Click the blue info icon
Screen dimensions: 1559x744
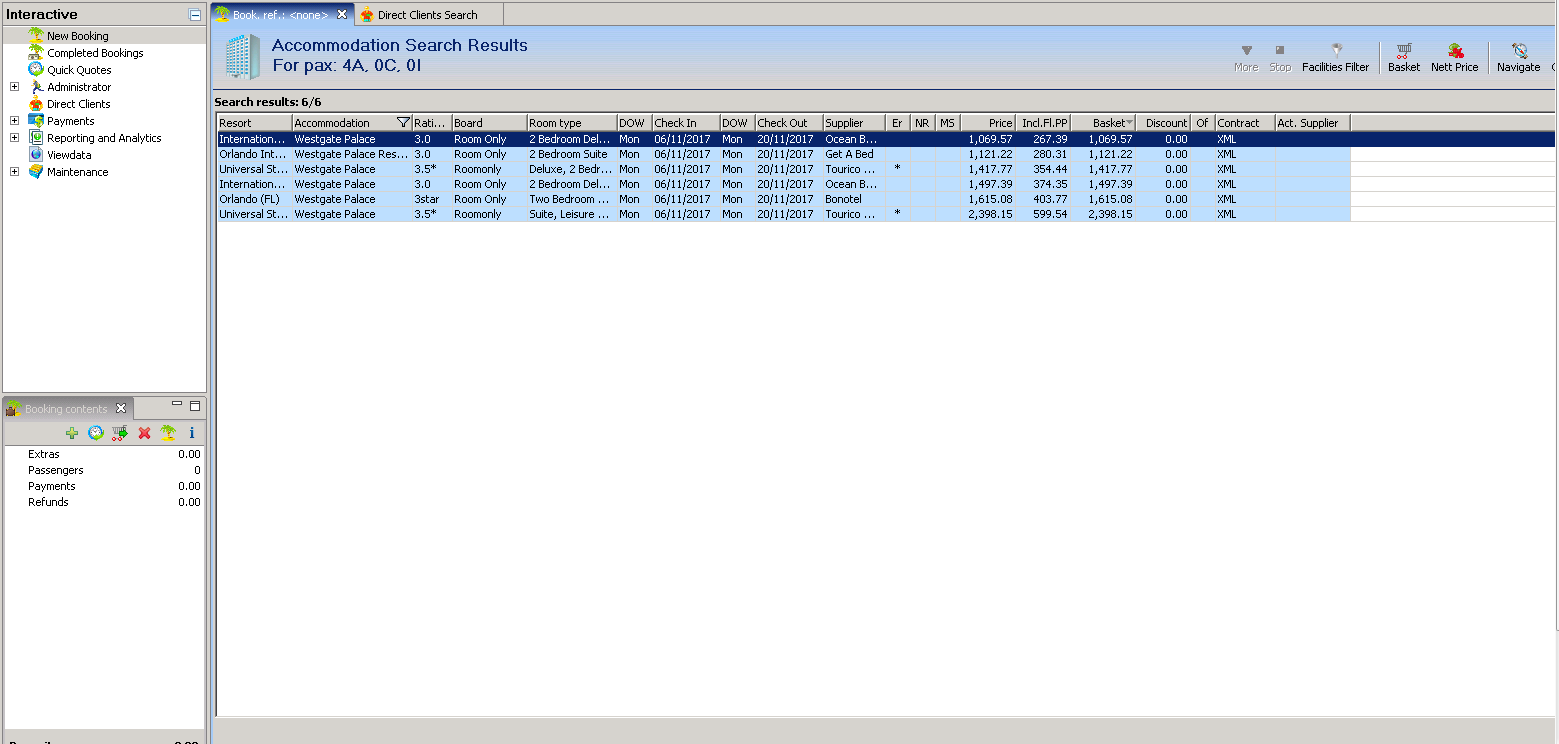click(192, 433)
